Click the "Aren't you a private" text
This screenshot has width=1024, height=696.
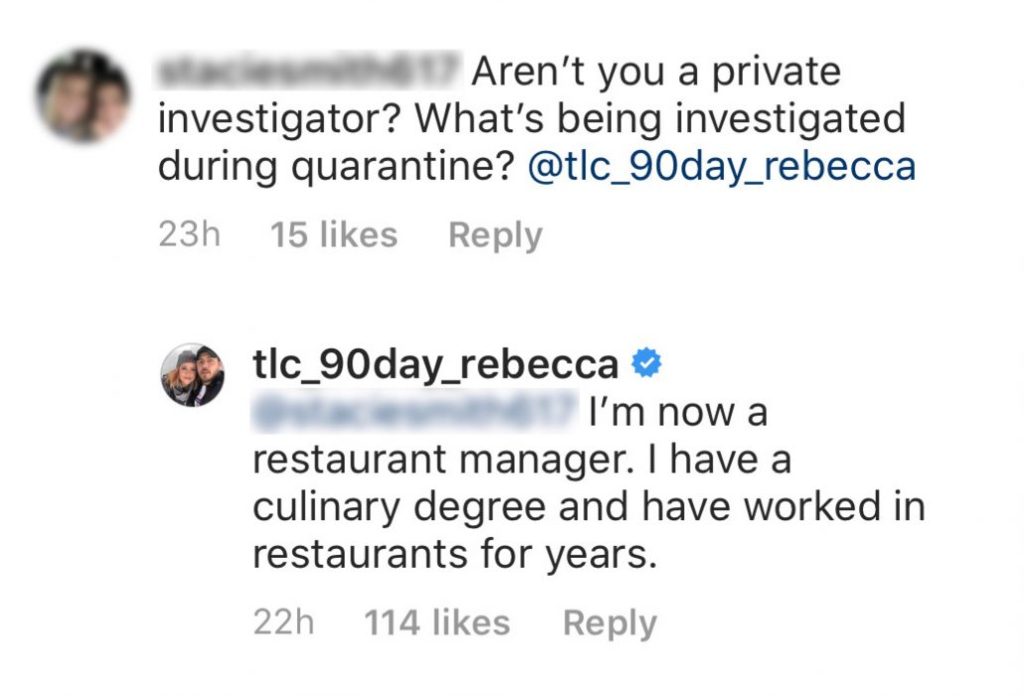click(x=656, y=73)
